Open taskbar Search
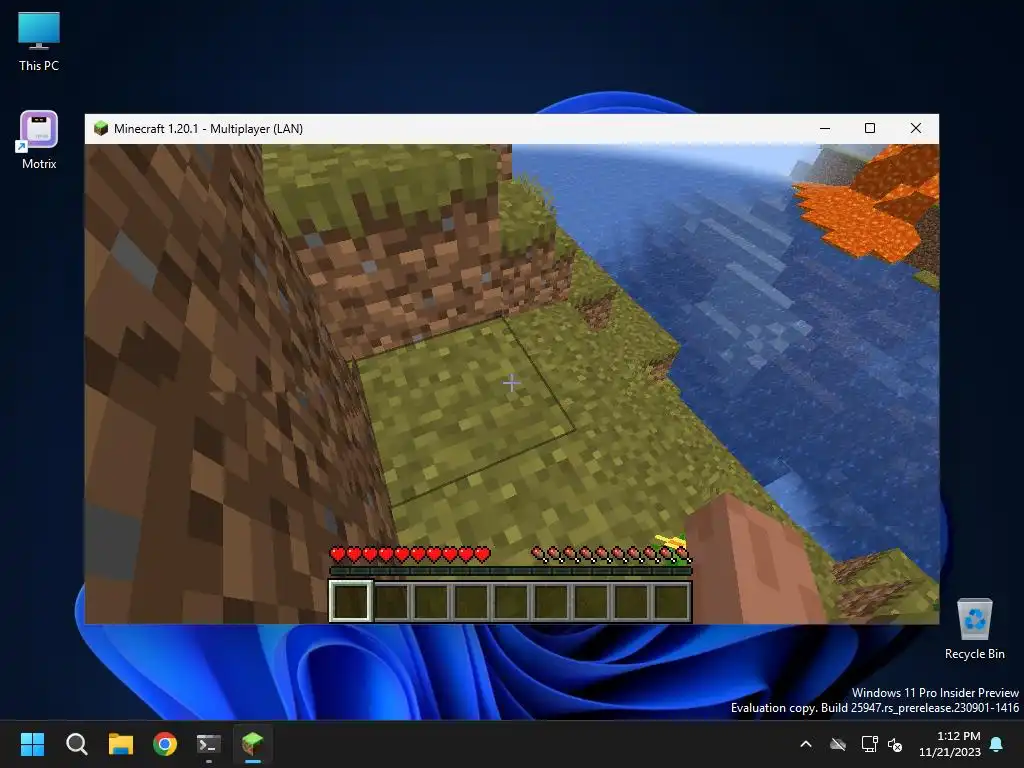1024x768 pixels. 76,744
